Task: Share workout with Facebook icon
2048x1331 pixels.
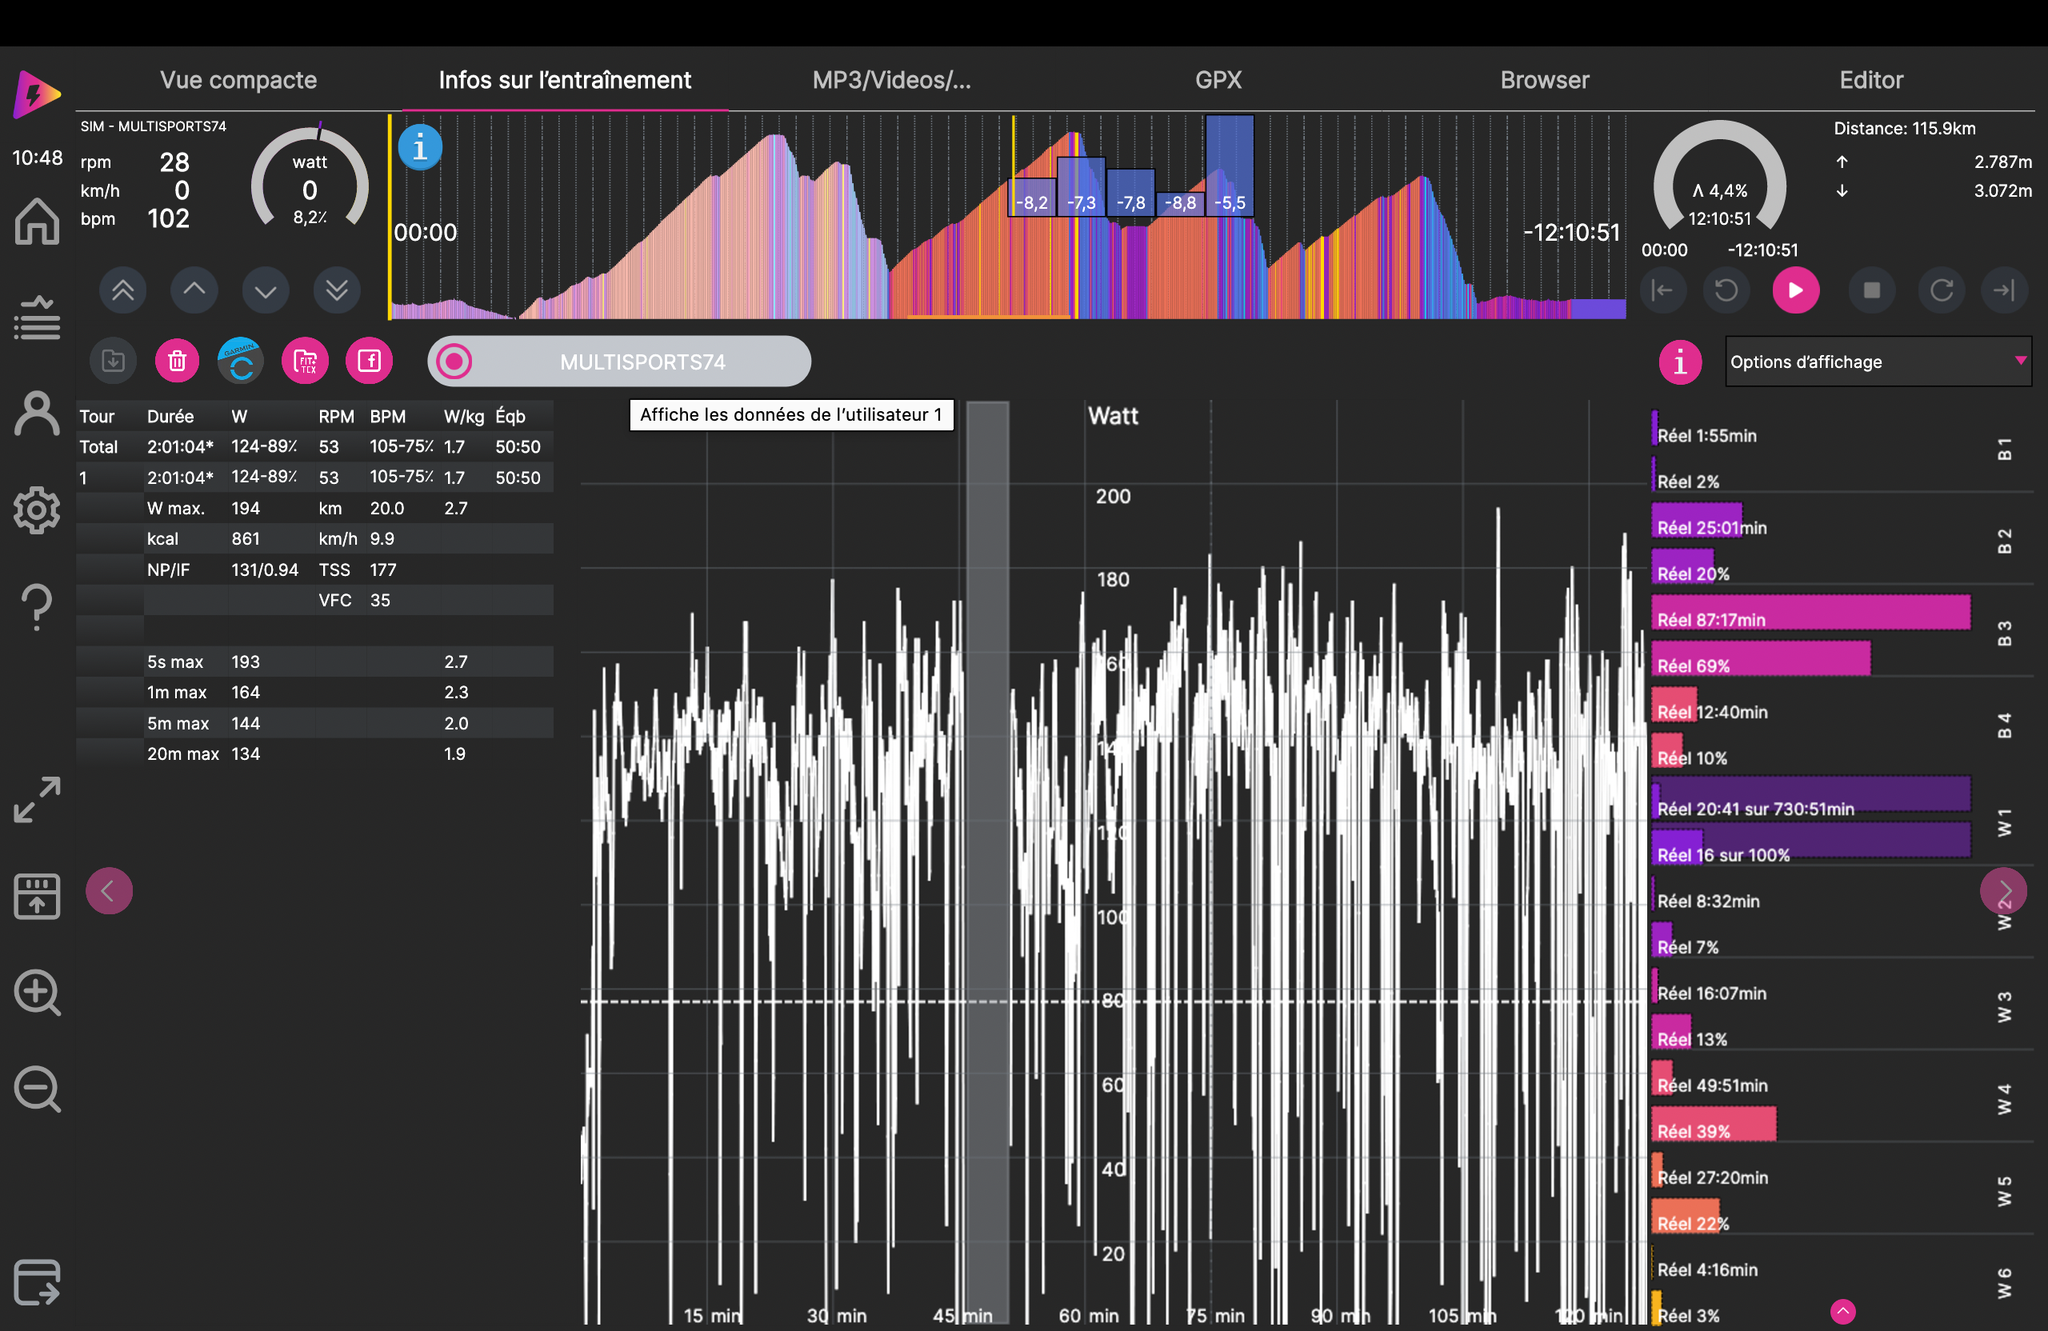Action: coord(369,361)
